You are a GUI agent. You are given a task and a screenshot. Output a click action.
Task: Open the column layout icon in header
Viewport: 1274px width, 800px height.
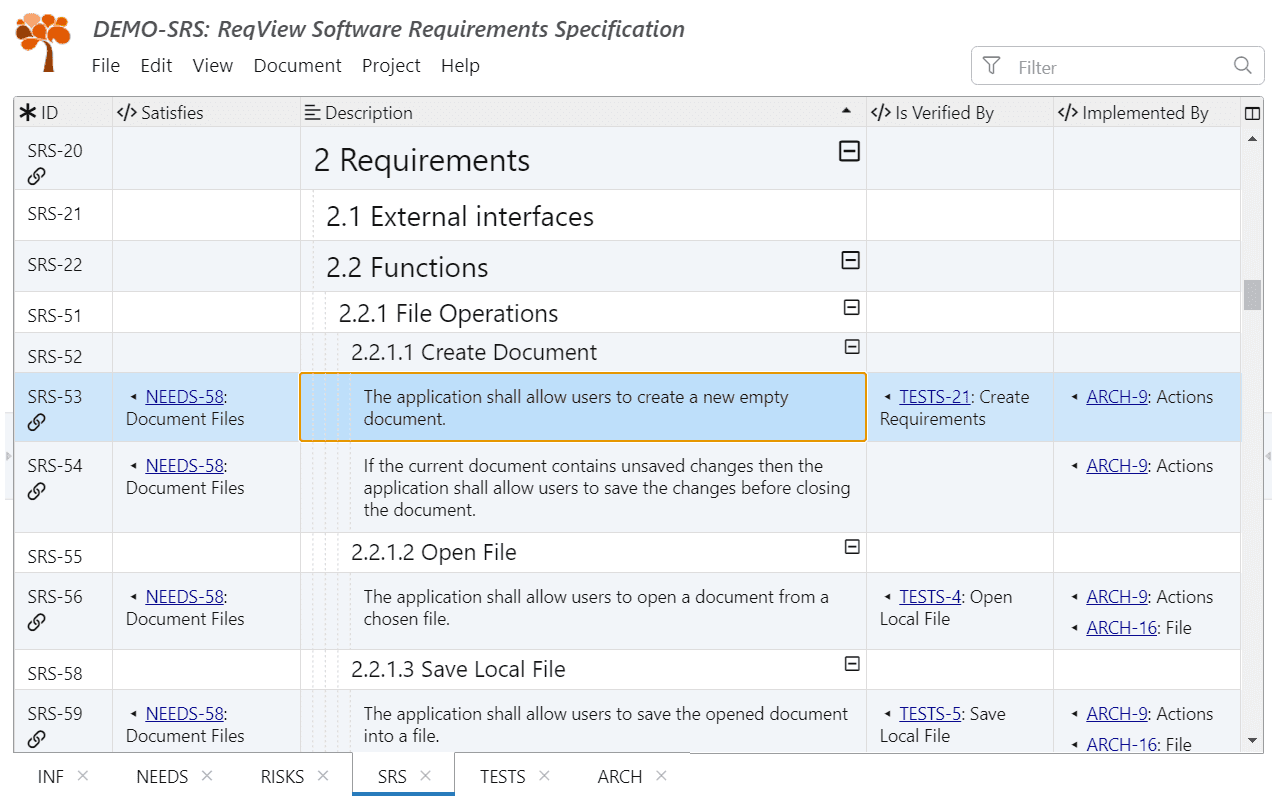pyautogui.click(x=1252, y=113)
